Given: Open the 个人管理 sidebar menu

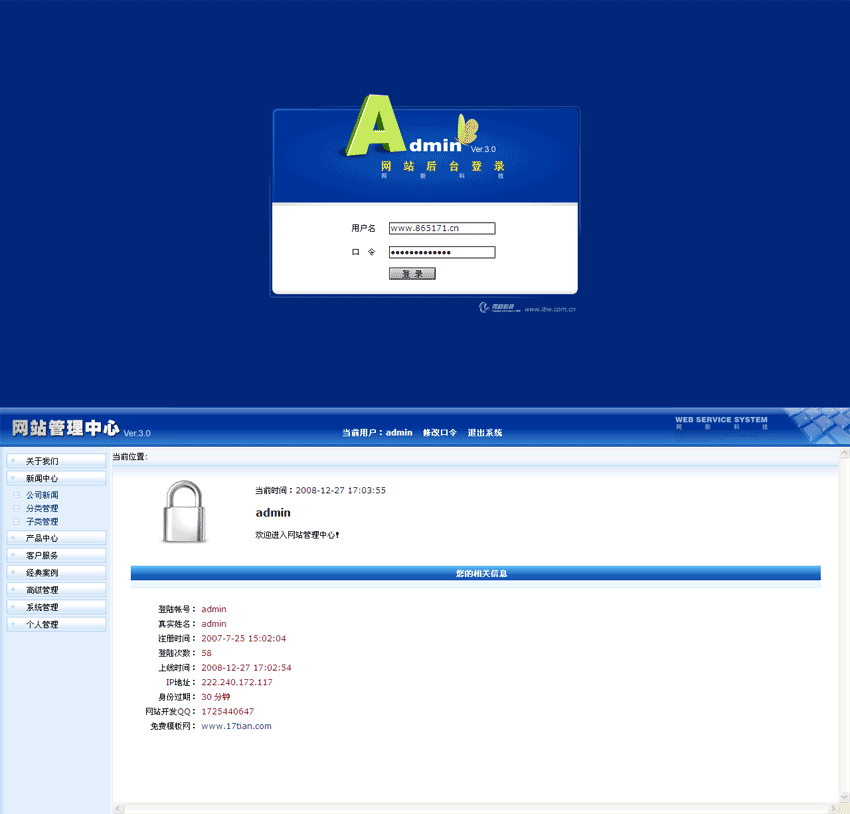Looking at the screenshot, I should 55,624.
